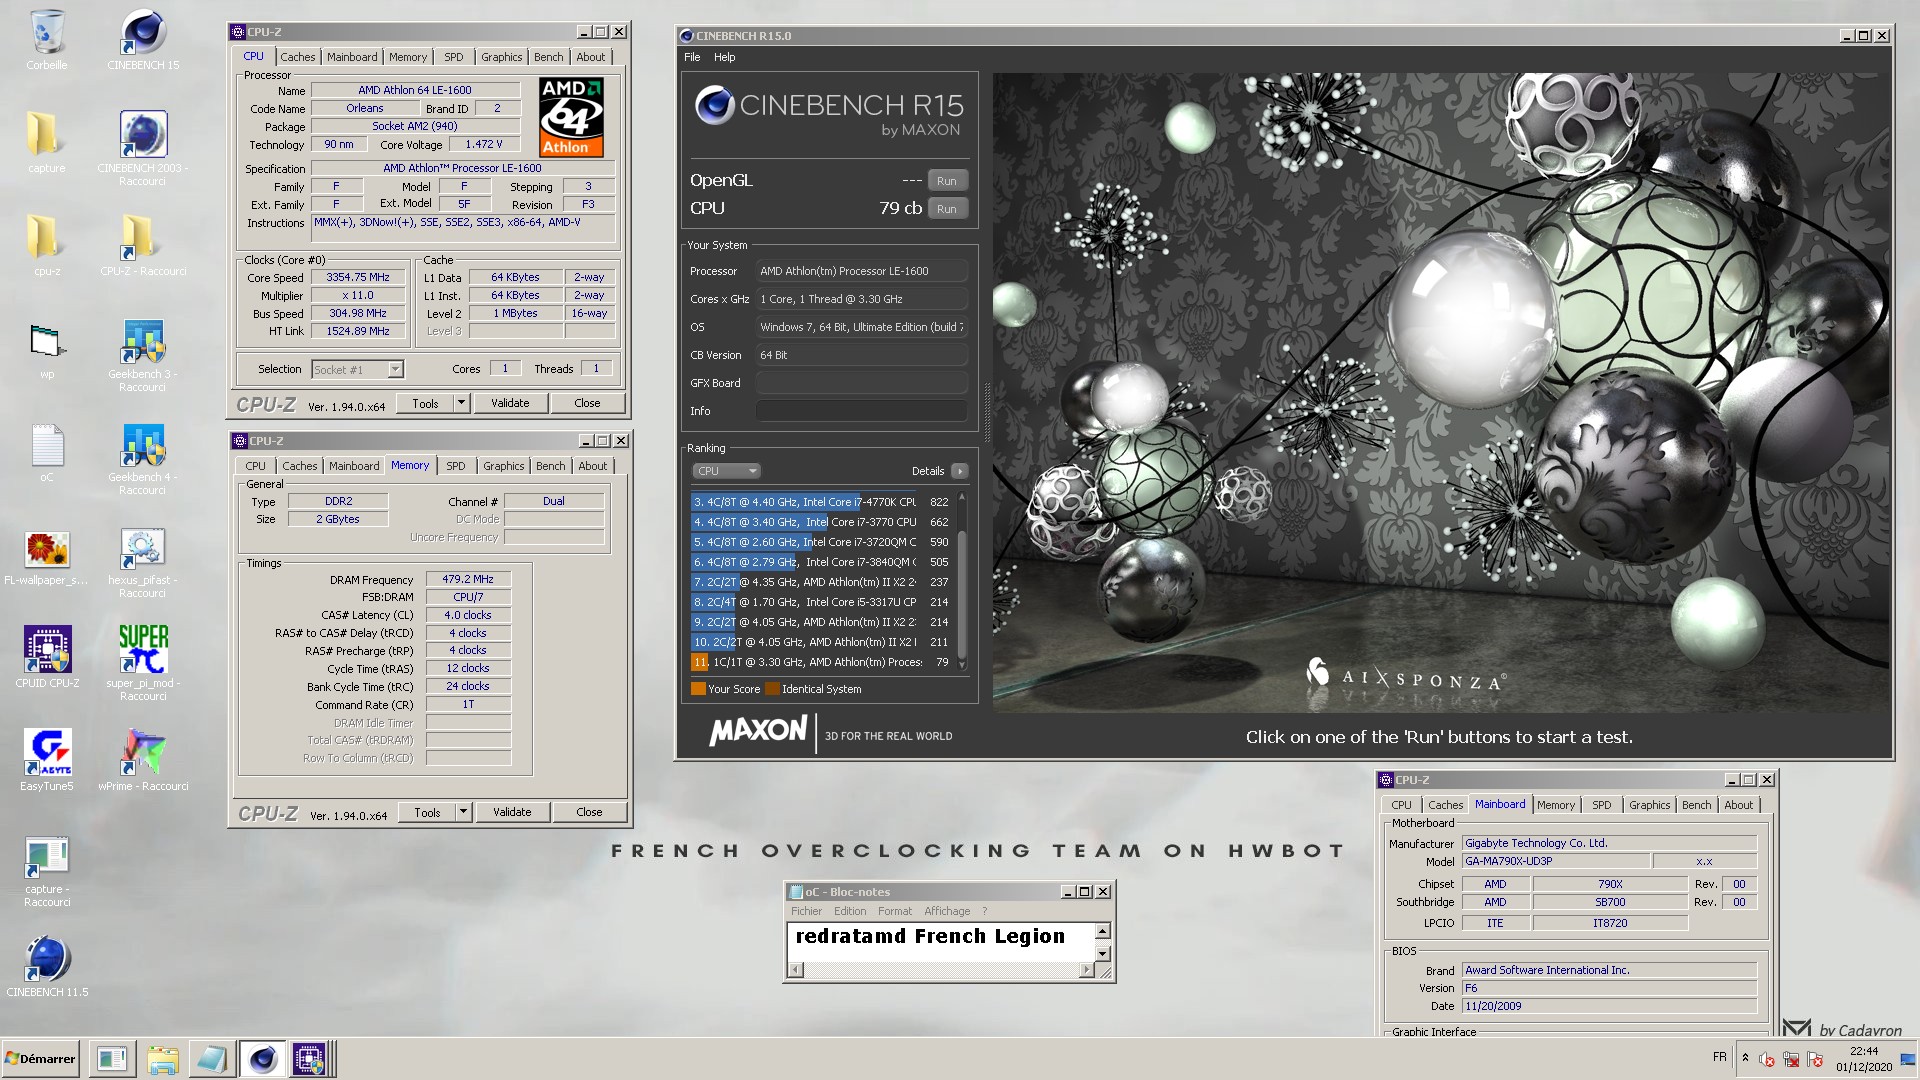Open the oC text file icon
Screen dimensions: 1920x1080
[47, 452]
